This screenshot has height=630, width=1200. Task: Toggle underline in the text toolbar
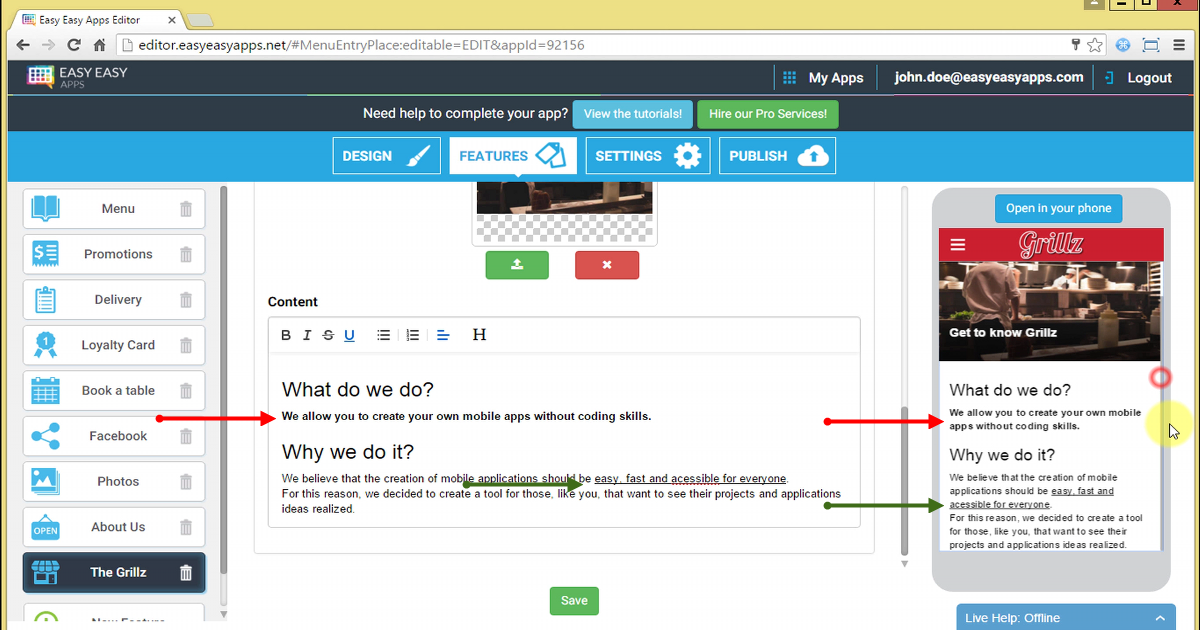[x=349, y=335]
